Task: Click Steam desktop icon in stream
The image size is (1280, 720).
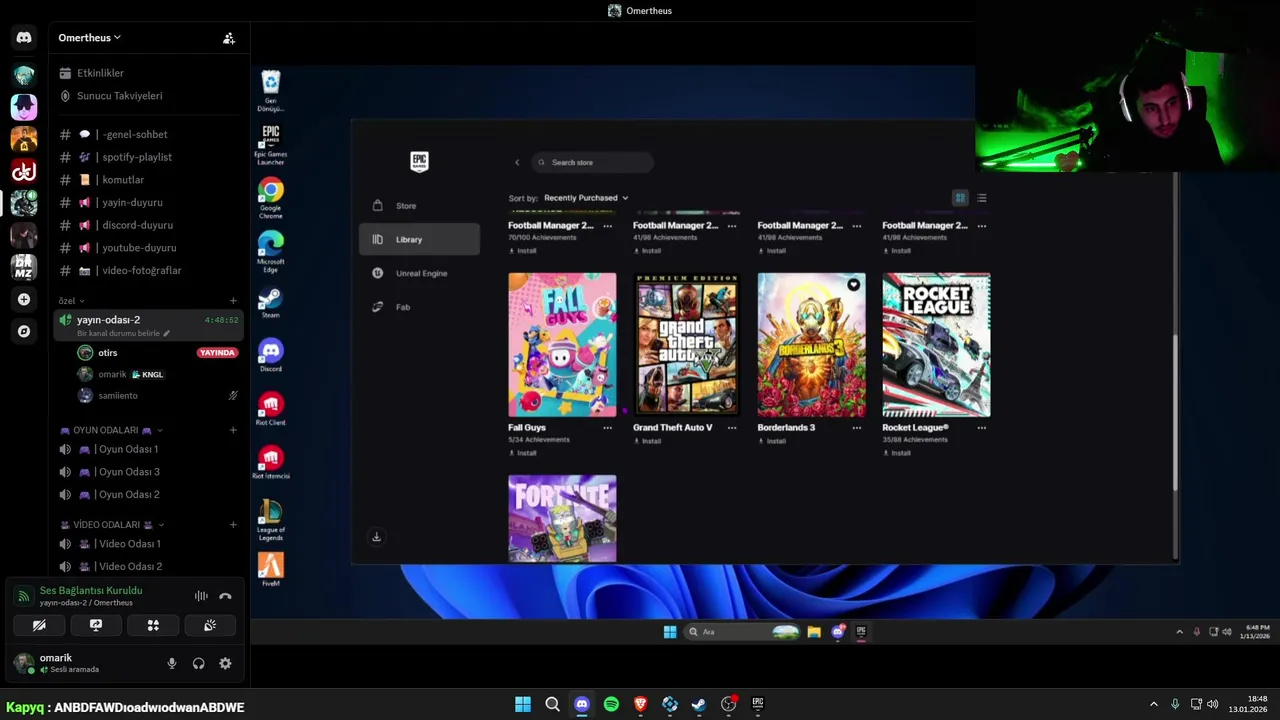Action: tap(270, 302)
